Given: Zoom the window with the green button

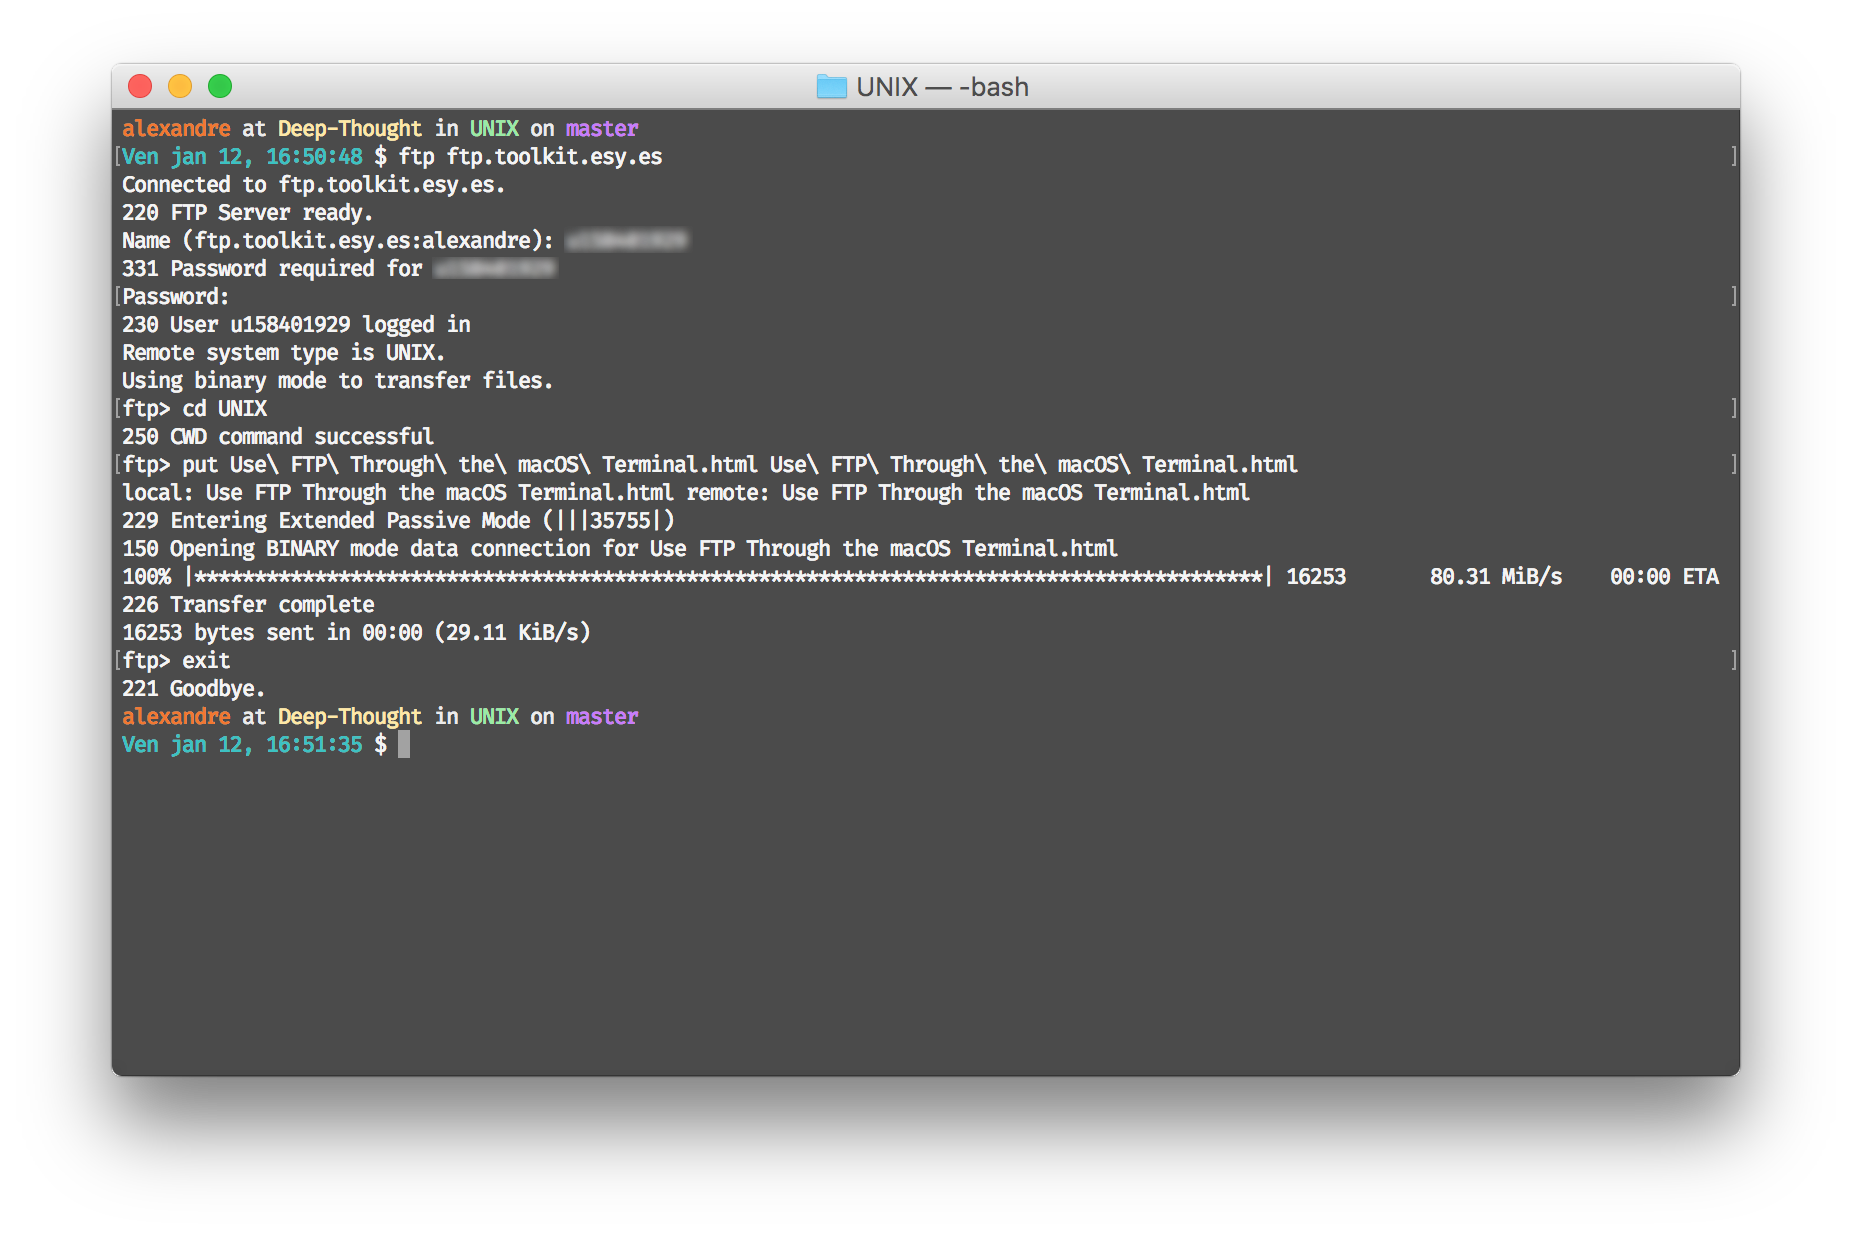Looking at the screenshot, I should pos(220,87).
